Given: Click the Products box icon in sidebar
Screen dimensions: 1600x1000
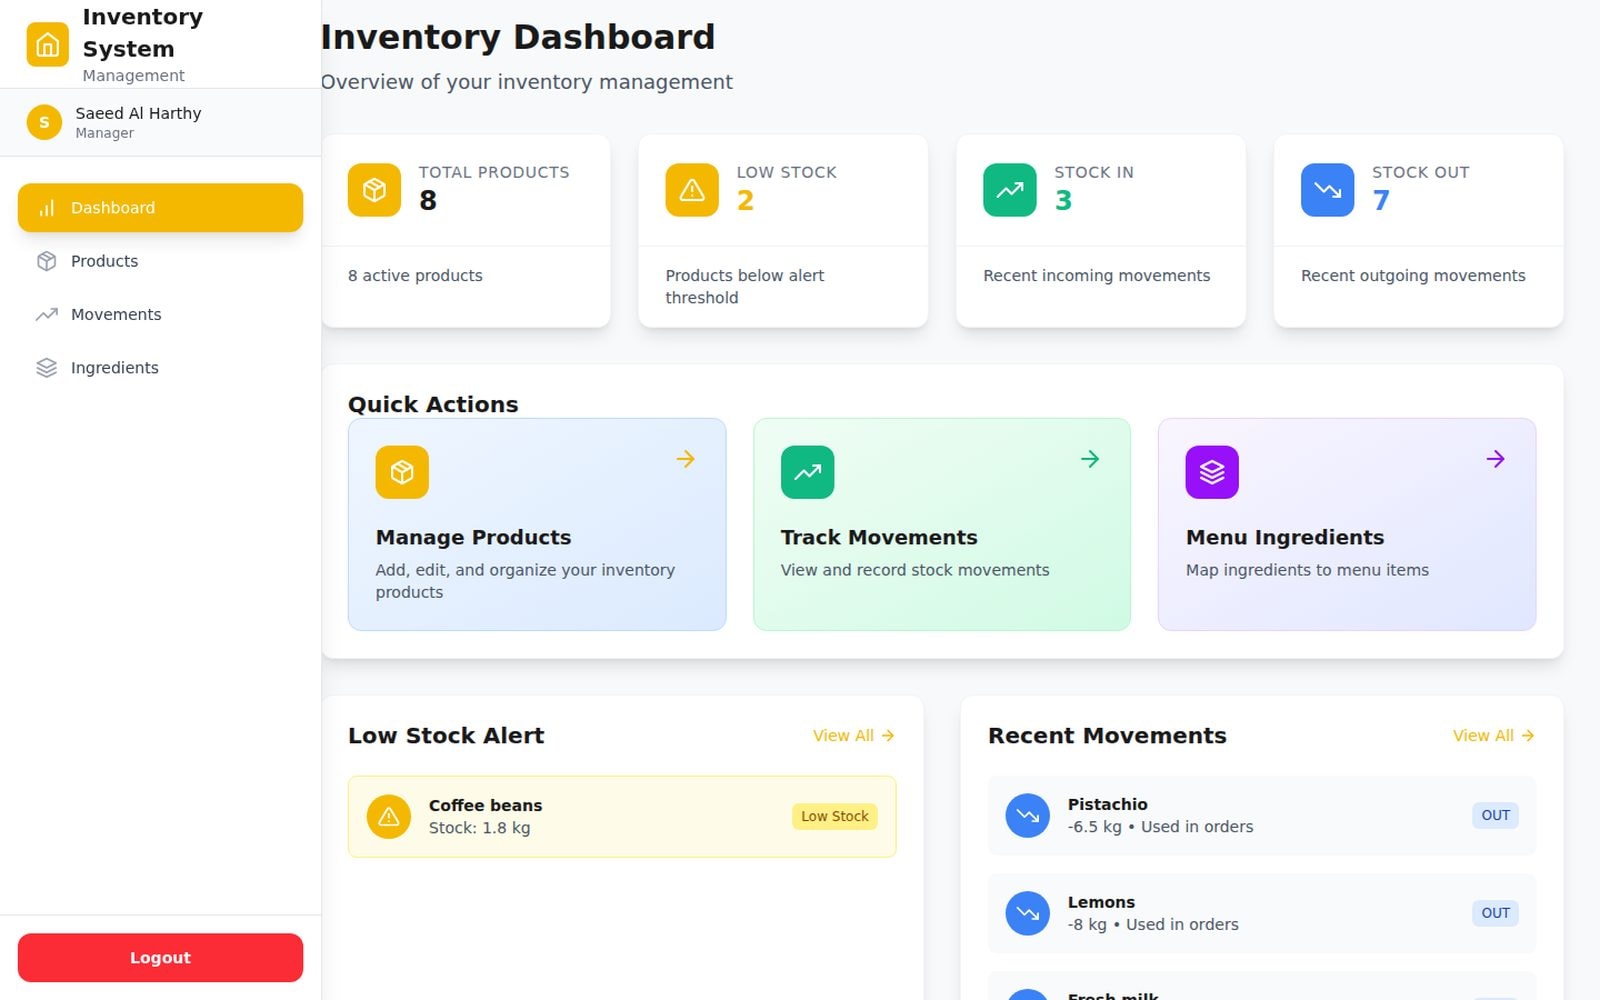Looking at the screenshot, I should tap(47, 261).
